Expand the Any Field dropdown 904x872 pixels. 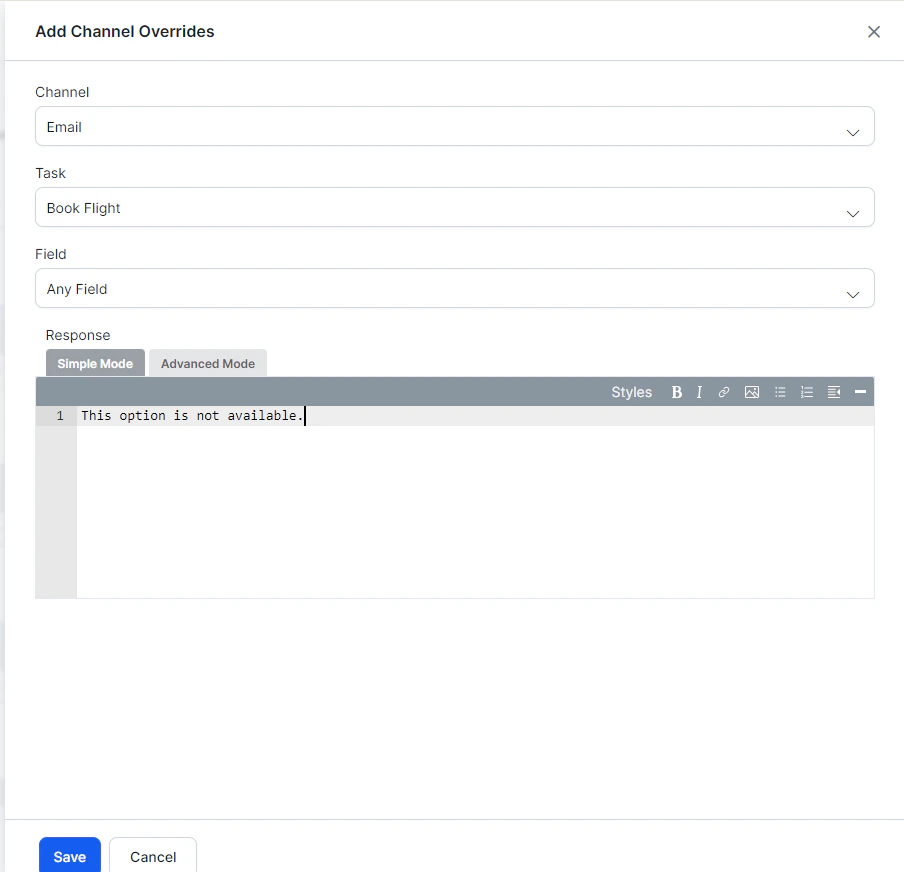pyautogui.click(x=454, y=289)
